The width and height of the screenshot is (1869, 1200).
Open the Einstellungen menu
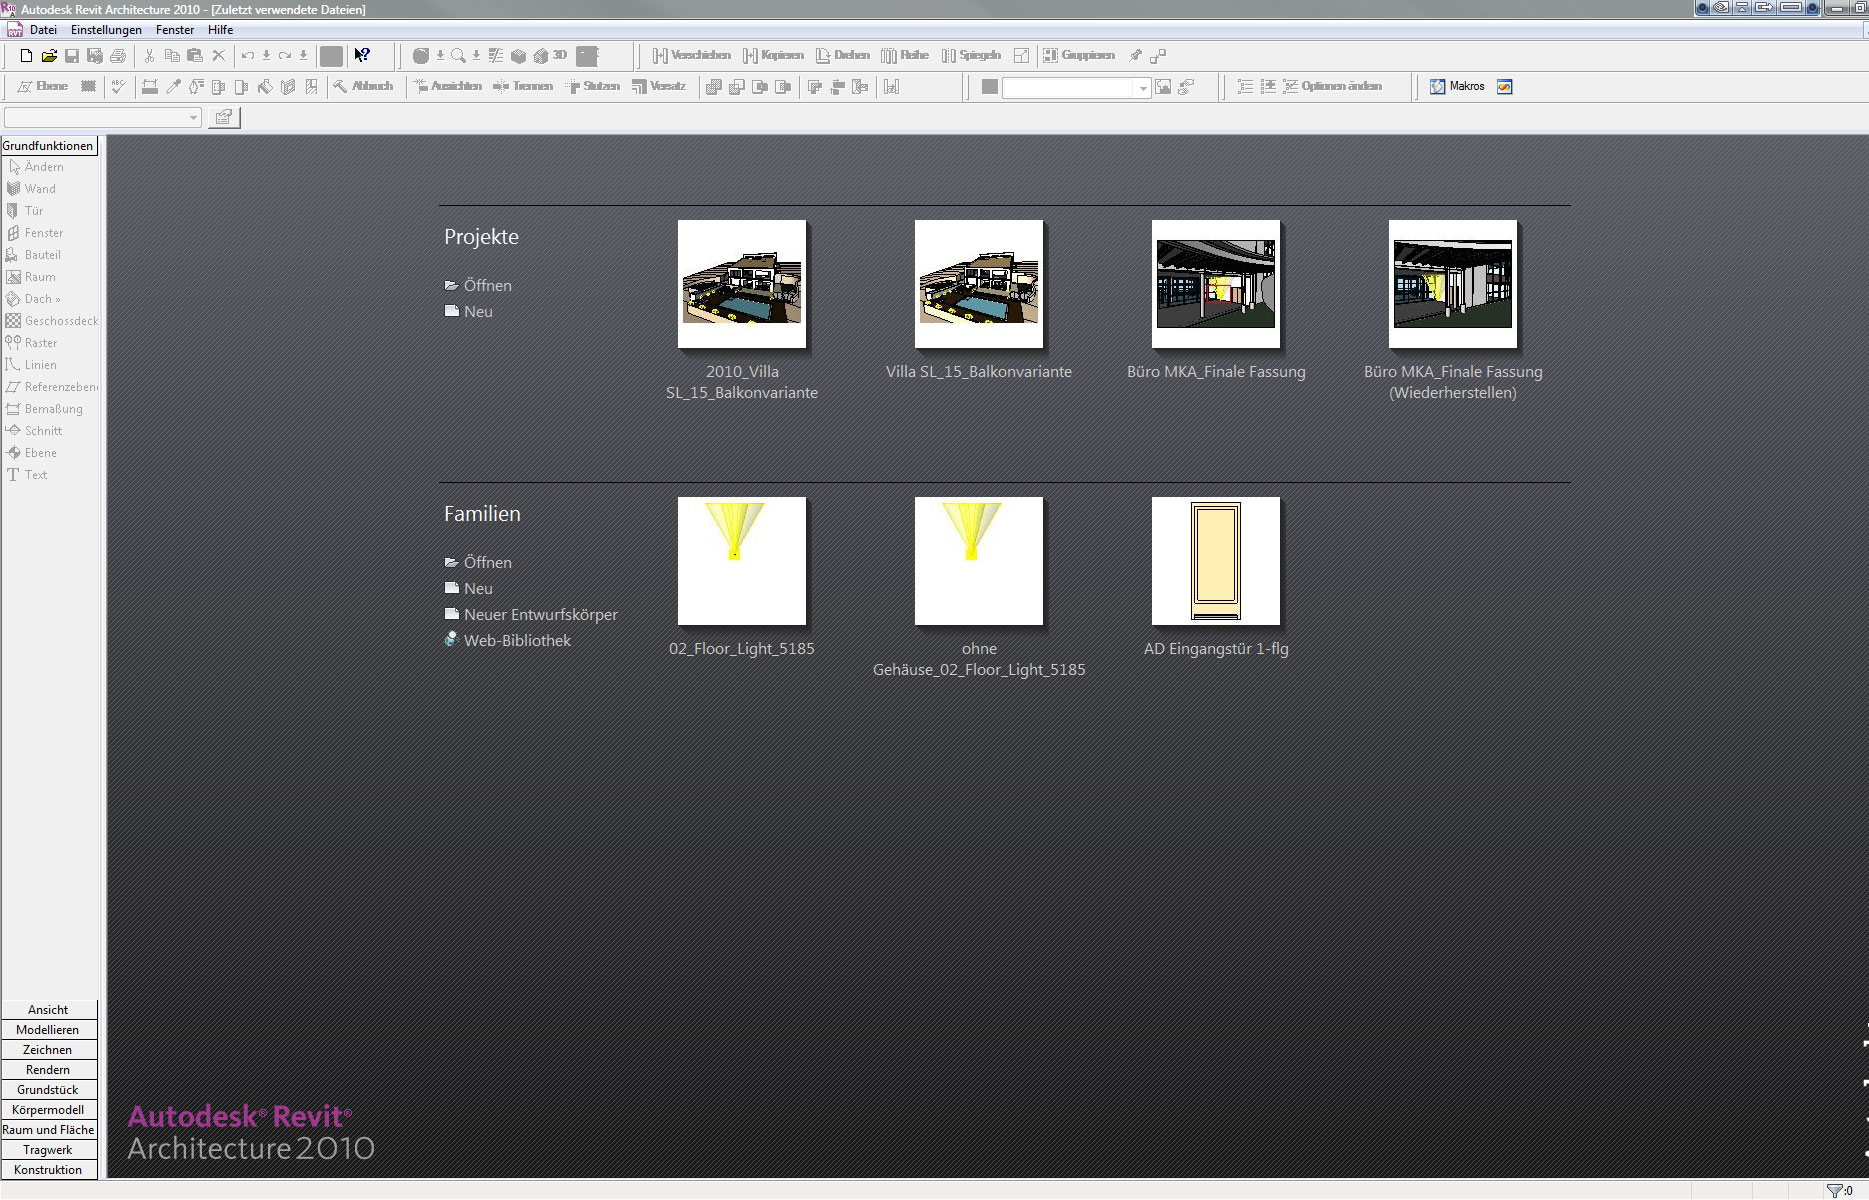pyautogui.click(x=106, y=30)
